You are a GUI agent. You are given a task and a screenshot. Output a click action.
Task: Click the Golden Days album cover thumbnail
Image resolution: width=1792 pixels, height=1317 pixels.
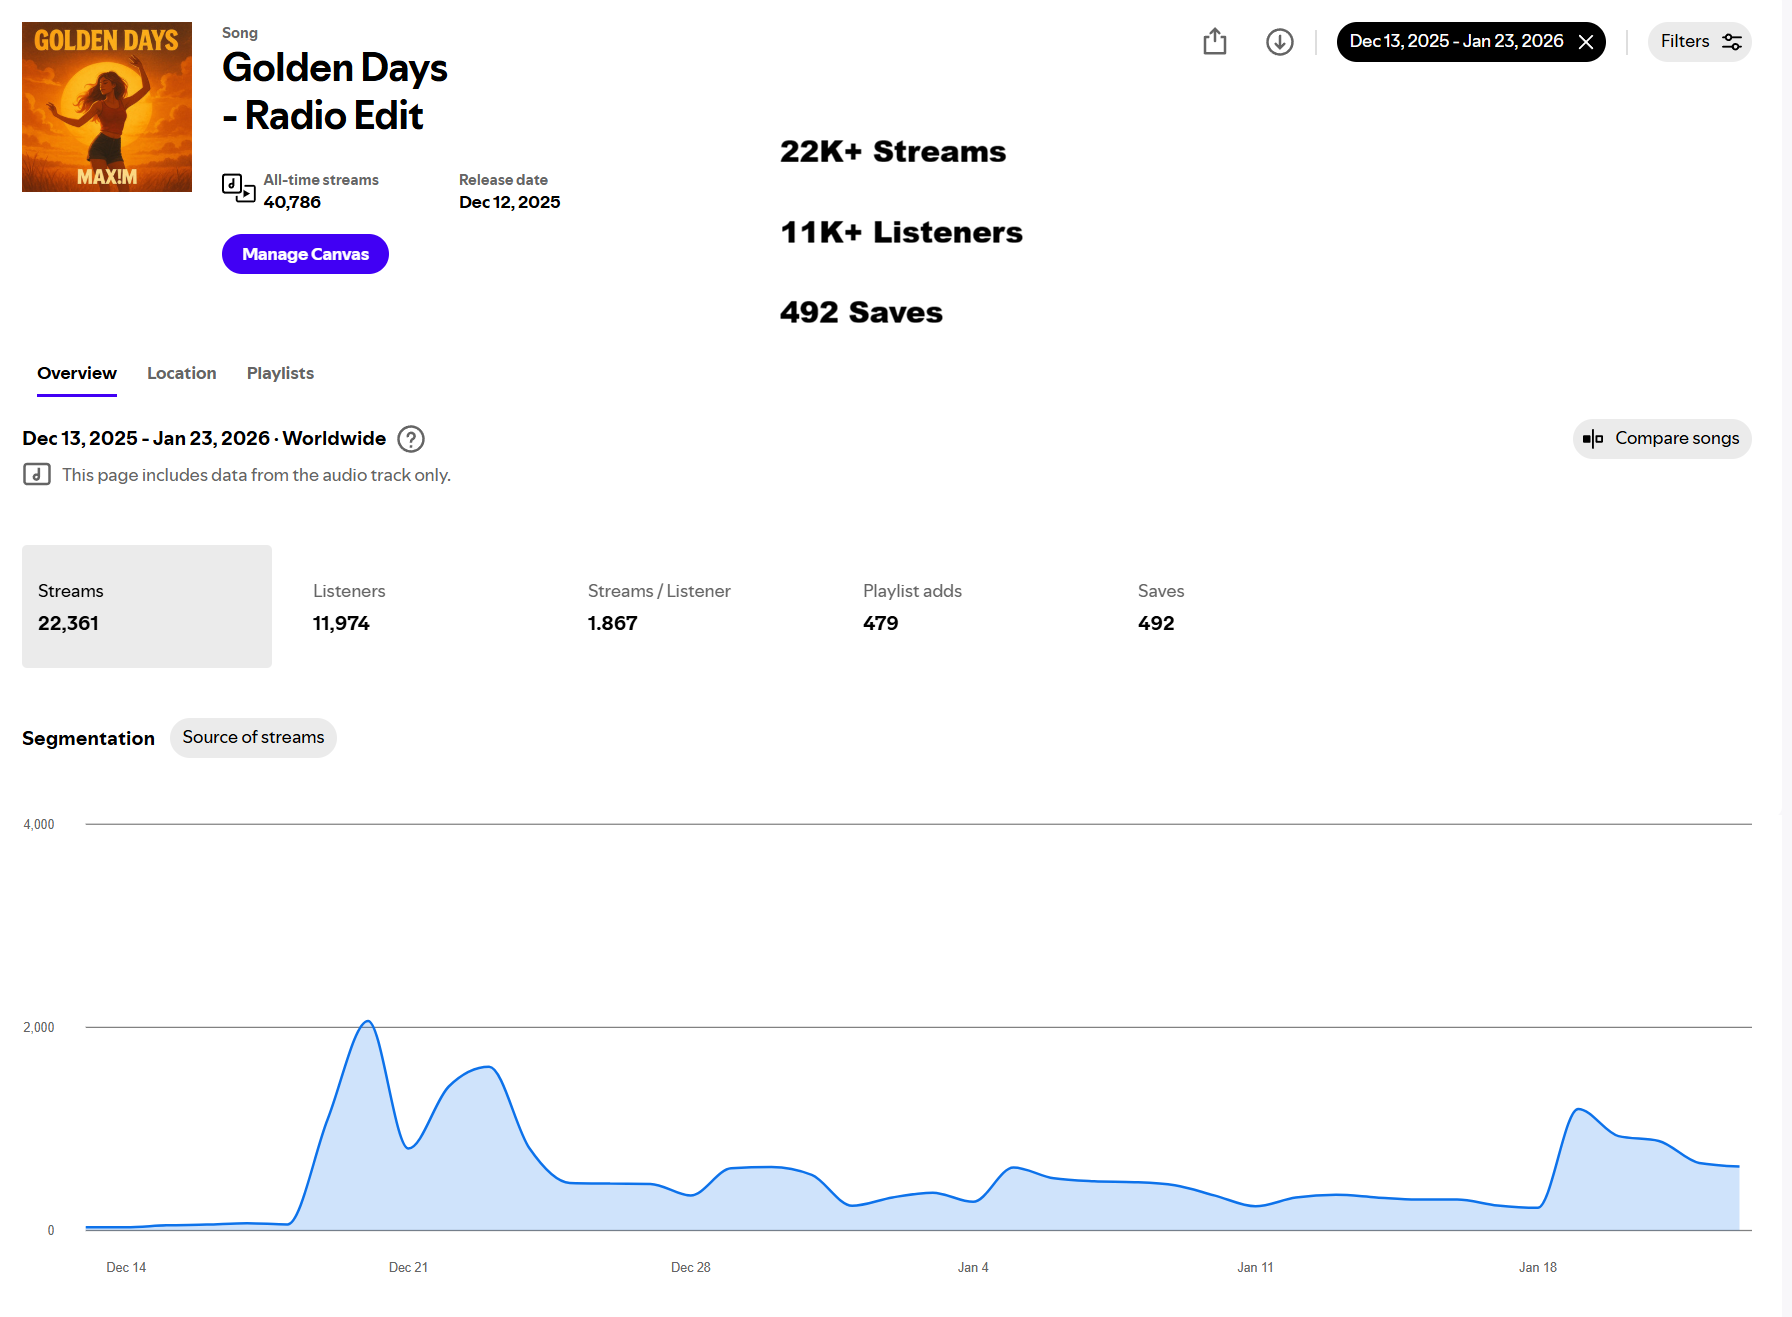pyautogui.click(x=107, y=107)
